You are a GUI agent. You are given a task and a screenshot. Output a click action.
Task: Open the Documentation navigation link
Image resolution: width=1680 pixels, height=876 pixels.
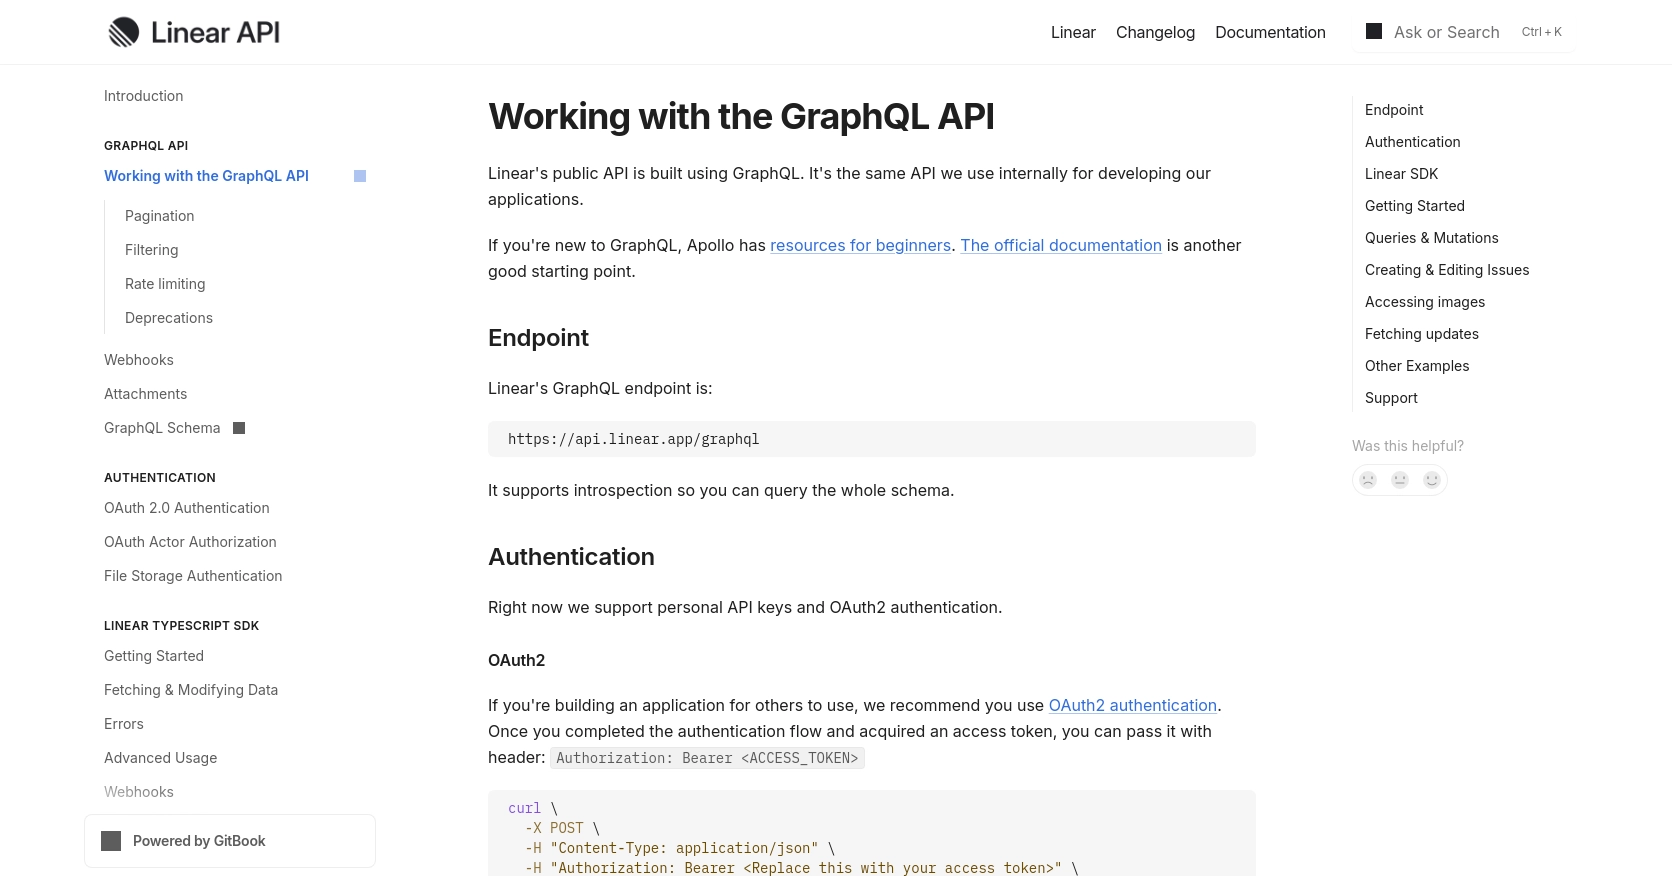(1270, 32)
